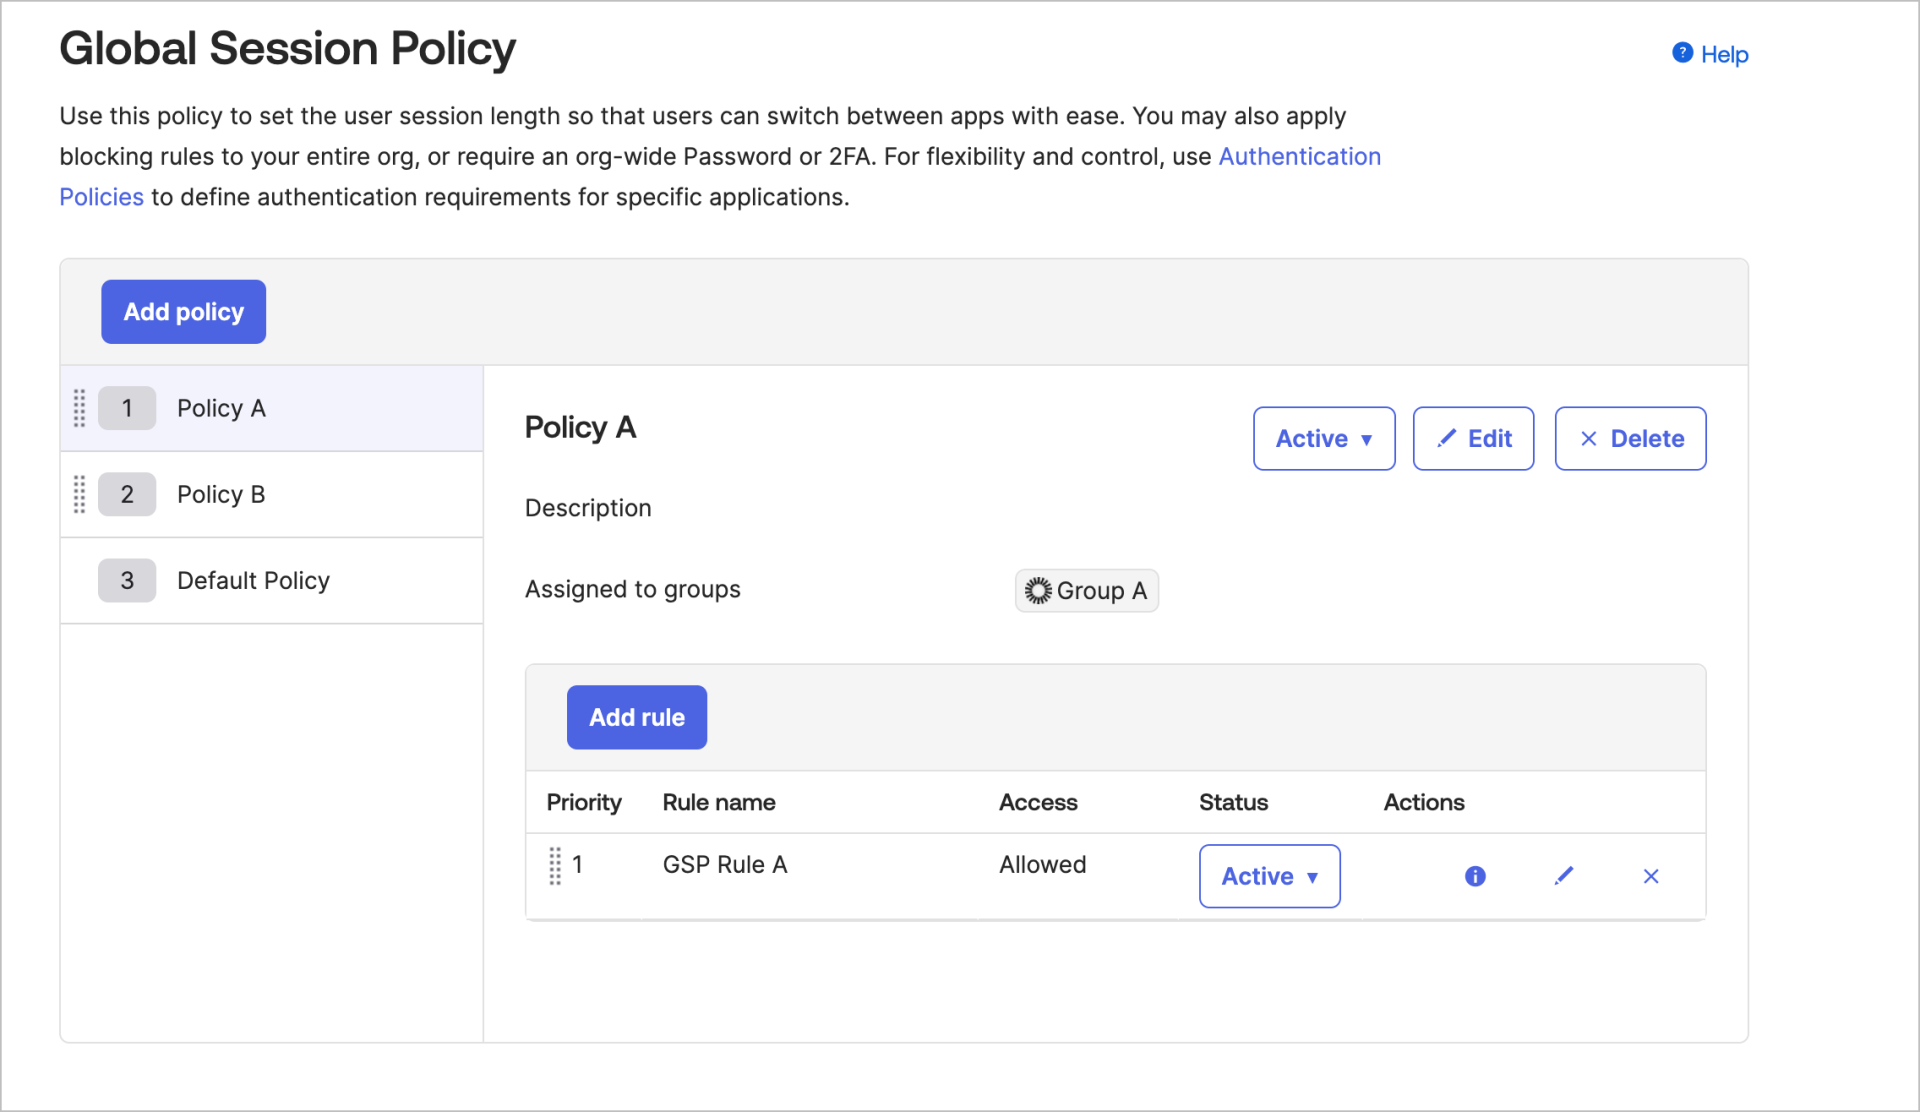
Task: Open the Help documentation via question mark icon
Action: (1683, 54)
